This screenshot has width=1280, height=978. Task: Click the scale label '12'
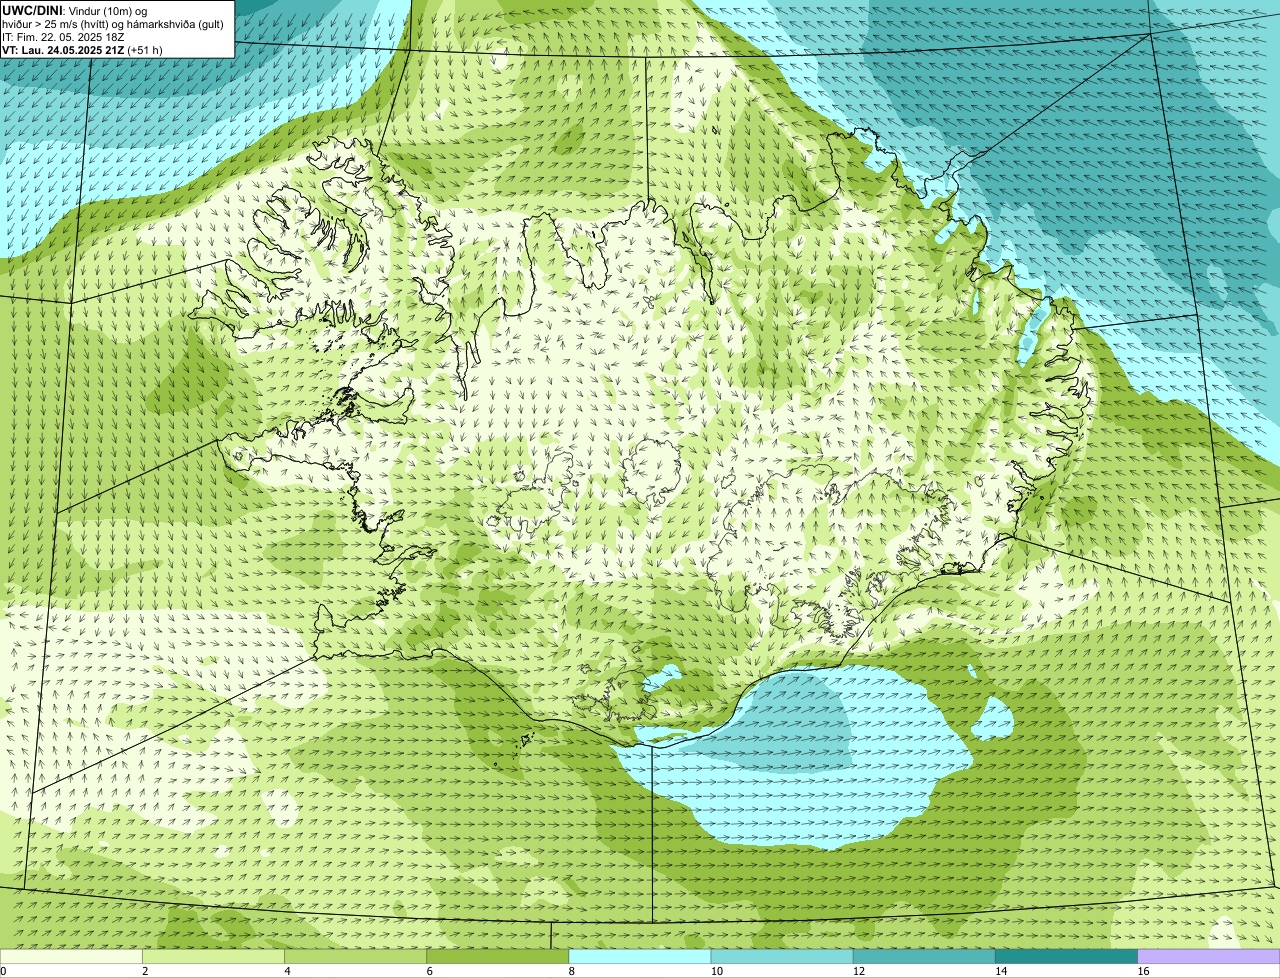859,971
